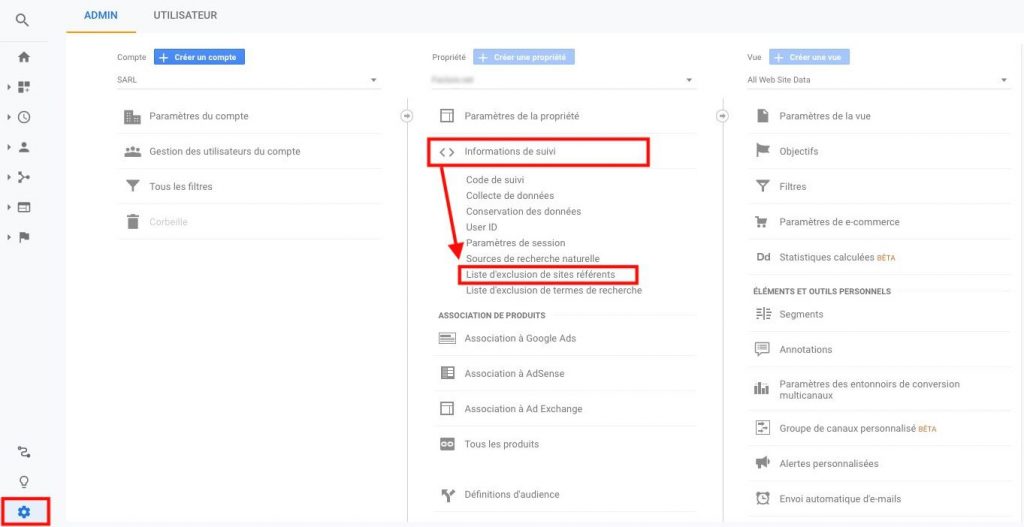Viewport: 1024px width, 527px height.
Task: Collapse the Informations de suivi section
Action: pos(510,152)
